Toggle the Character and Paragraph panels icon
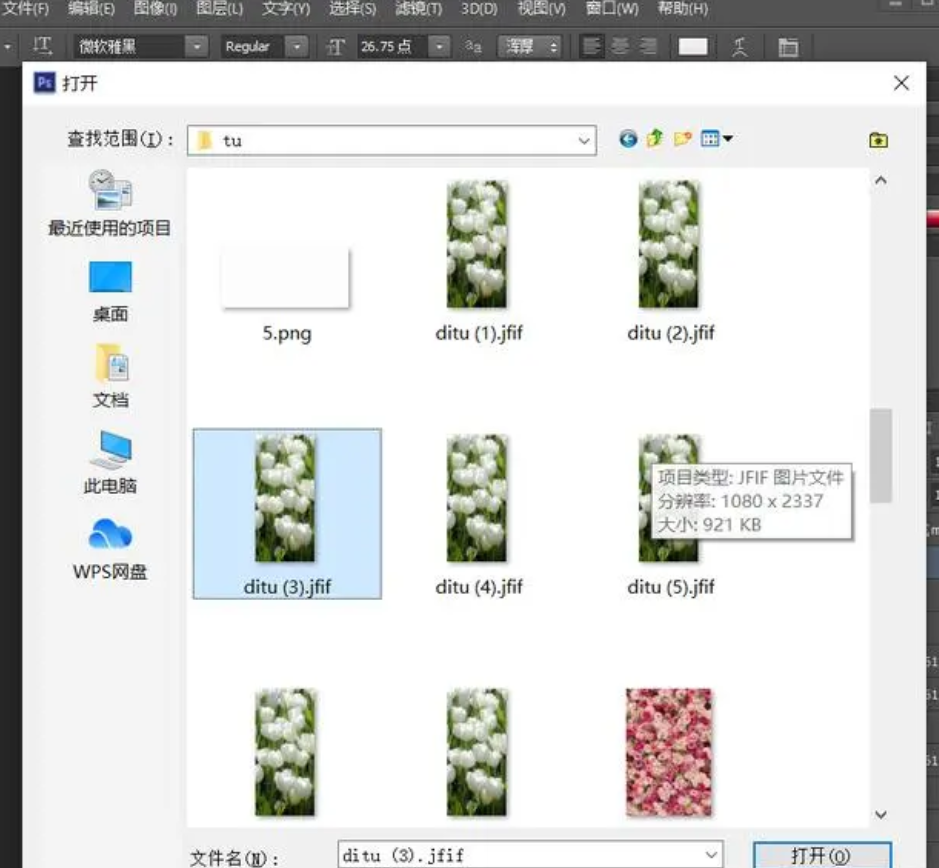 (789, 46)
